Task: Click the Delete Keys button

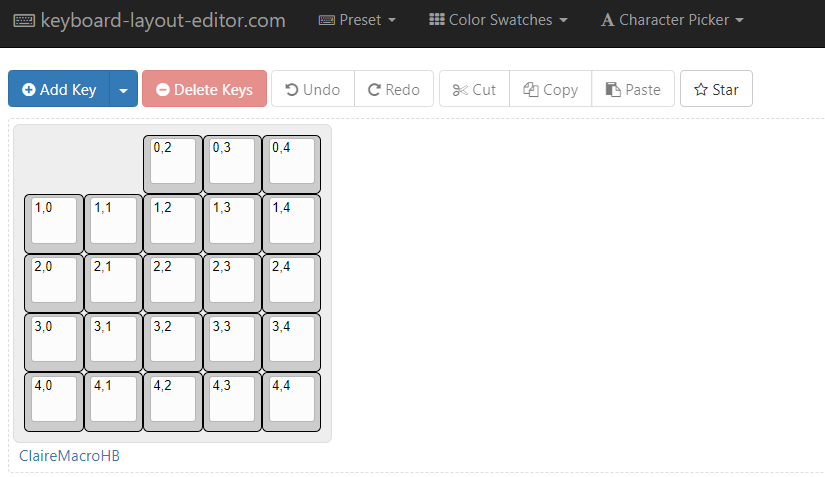Action: (x=204, y=89)
